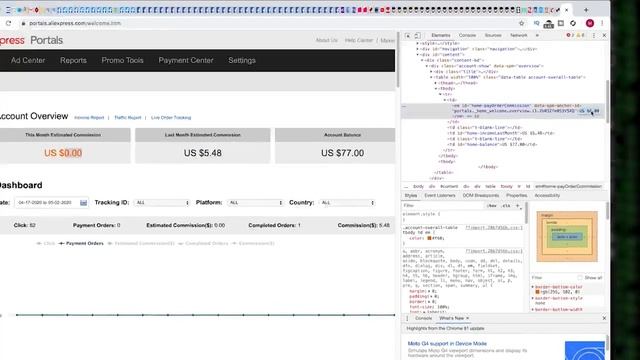Image resolution: width=640 pixels, height=360 pixels.
Task: Open the Traffic Report link
Action: coord(127,118)
